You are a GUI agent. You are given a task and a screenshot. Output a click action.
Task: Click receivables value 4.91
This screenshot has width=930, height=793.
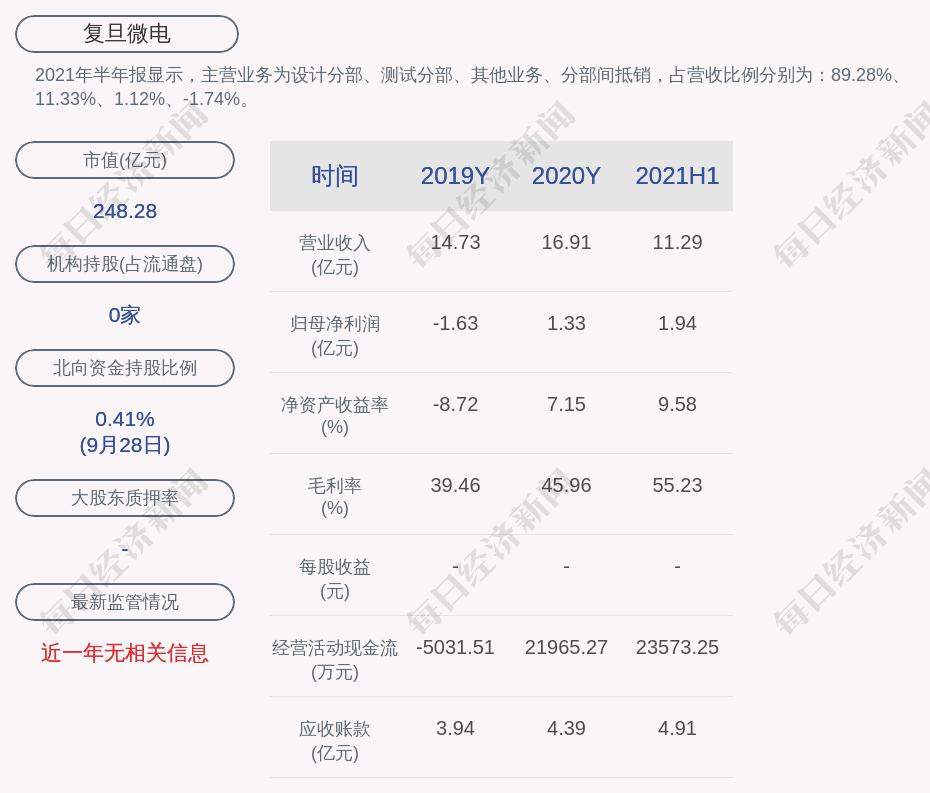pos(677,728)
